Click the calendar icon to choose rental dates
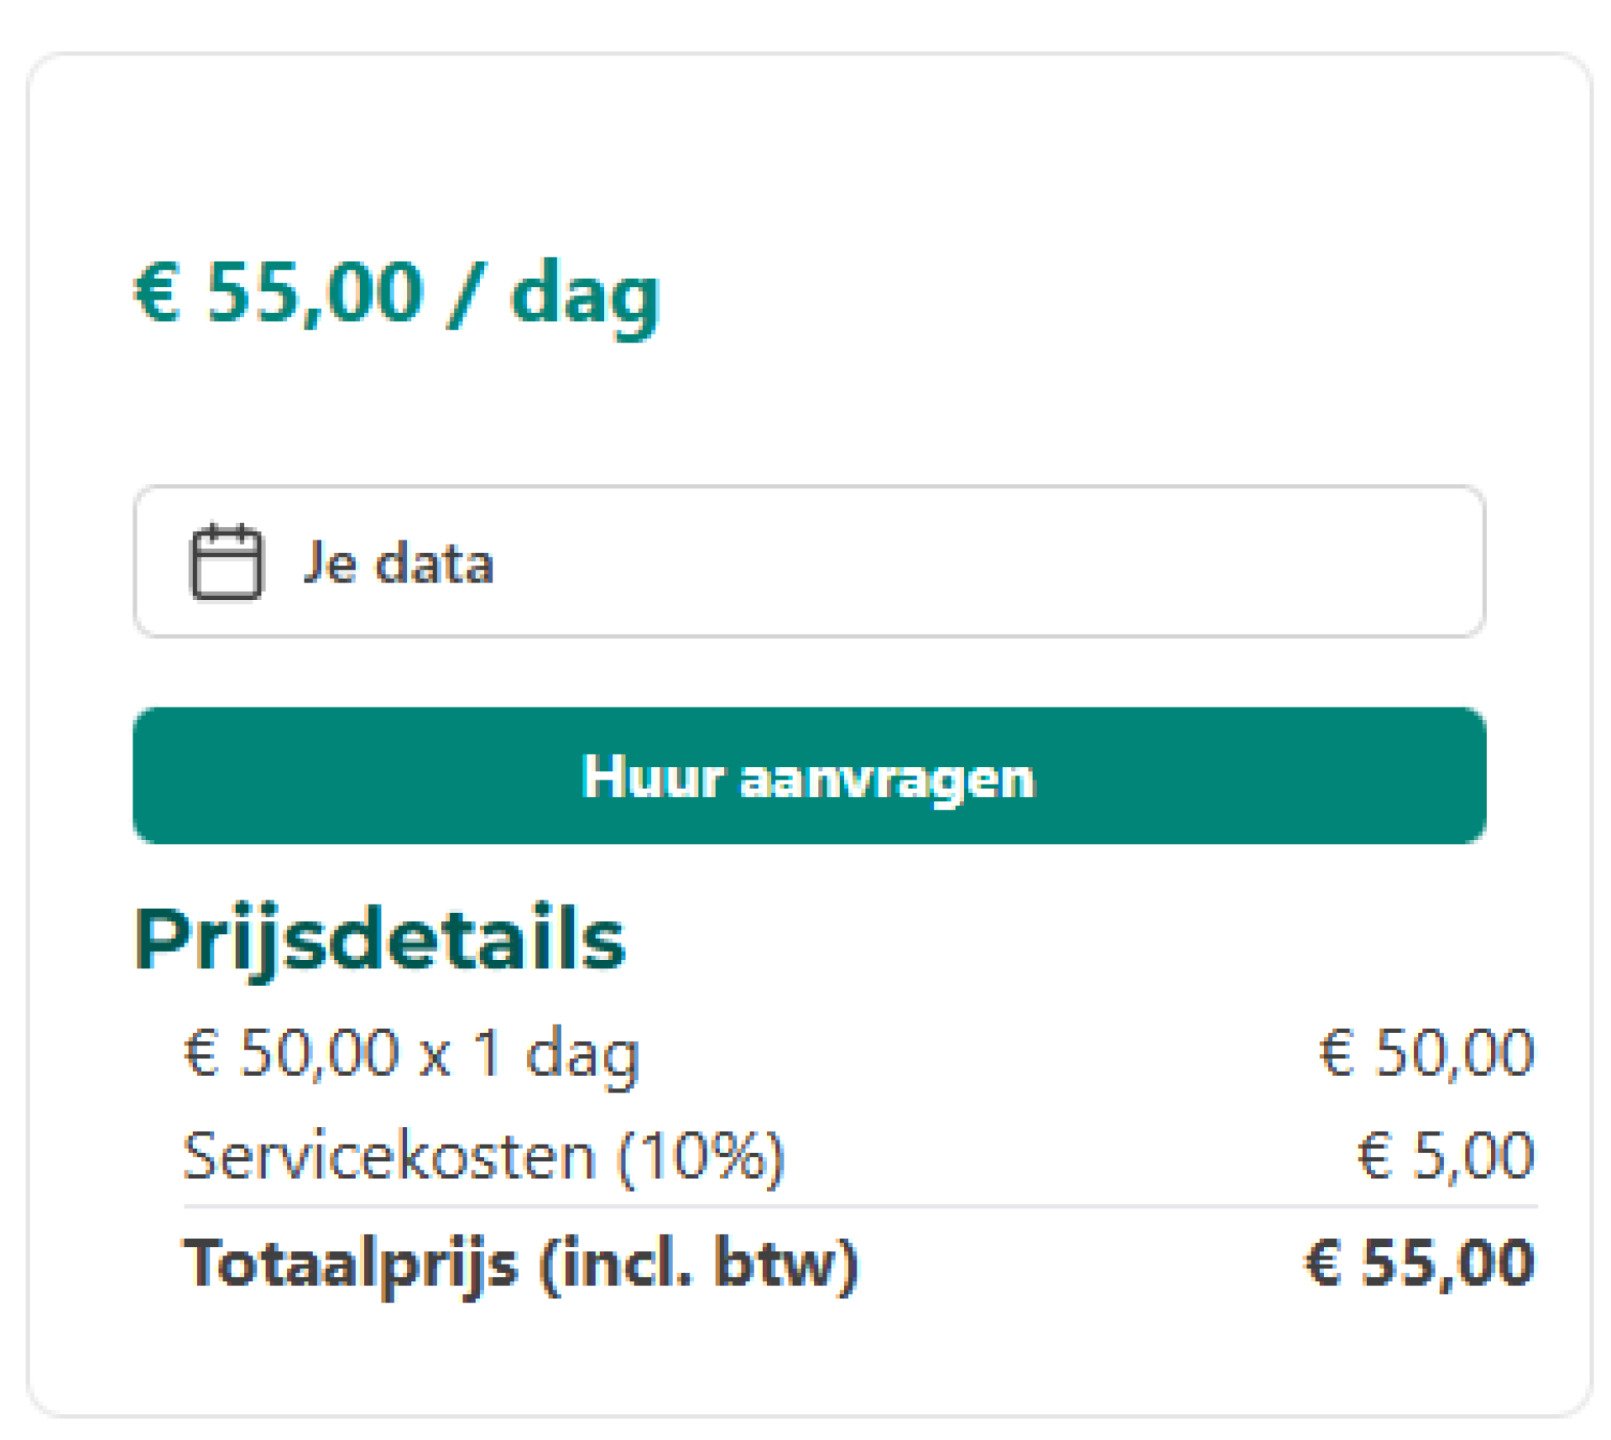Viewport: 1611px width, 1440px height. click(228, 562)
